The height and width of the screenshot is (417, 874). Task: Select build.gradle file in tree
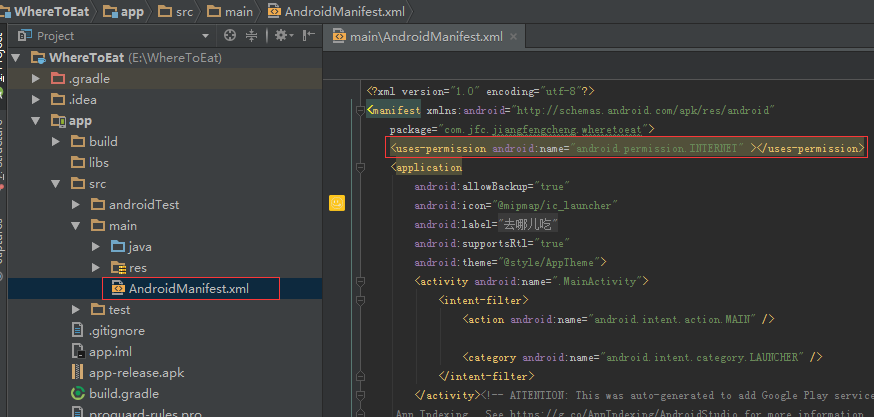124,394
